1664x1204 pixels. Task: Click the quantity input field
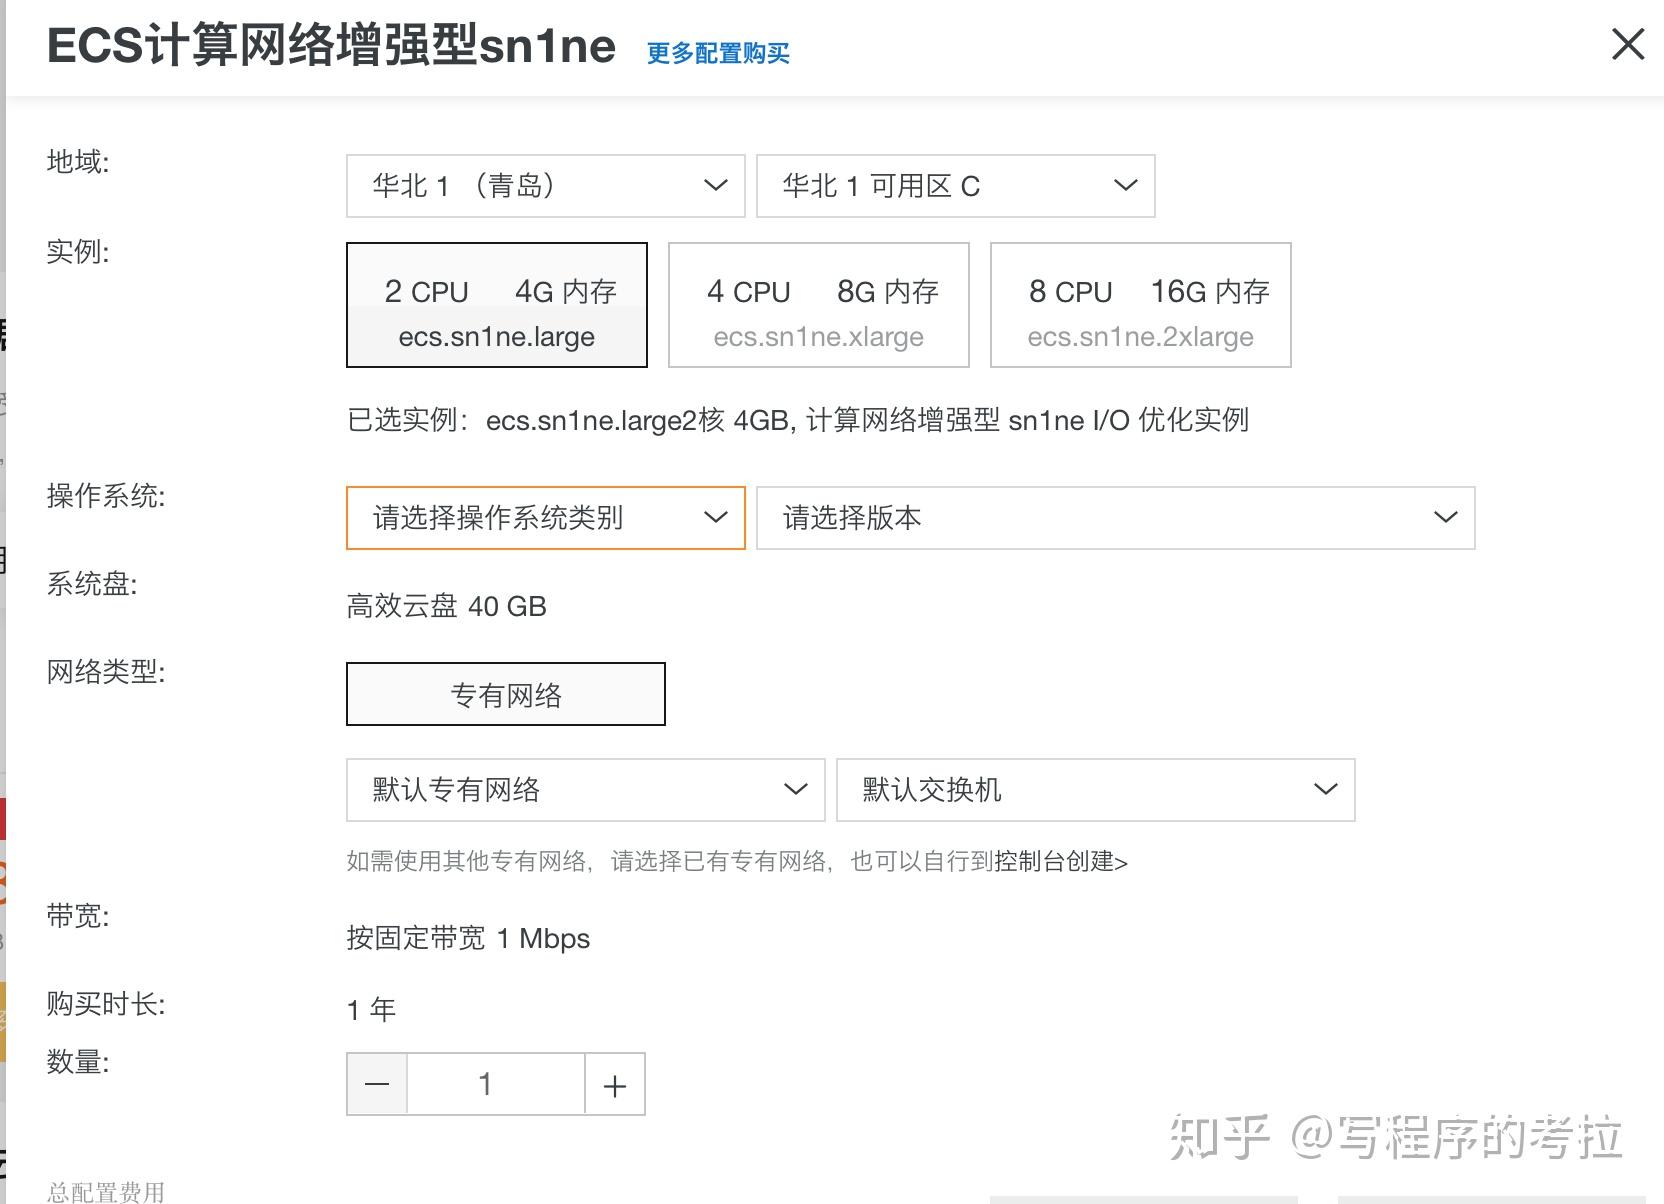pos(496,1084)
